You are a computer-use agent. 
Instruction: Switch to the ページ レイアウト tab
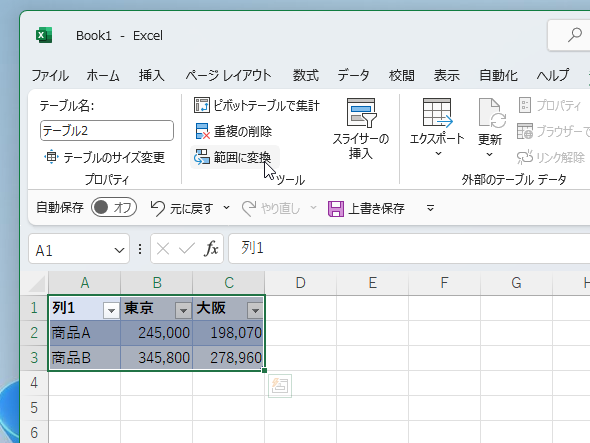[x=228, y=76]
